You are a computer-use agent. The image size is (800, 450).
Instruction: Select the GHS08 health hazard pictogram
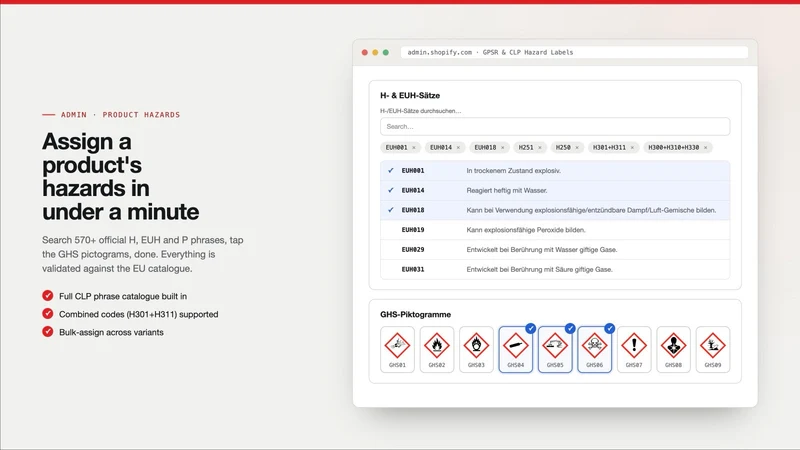click(x=673, y=349)
